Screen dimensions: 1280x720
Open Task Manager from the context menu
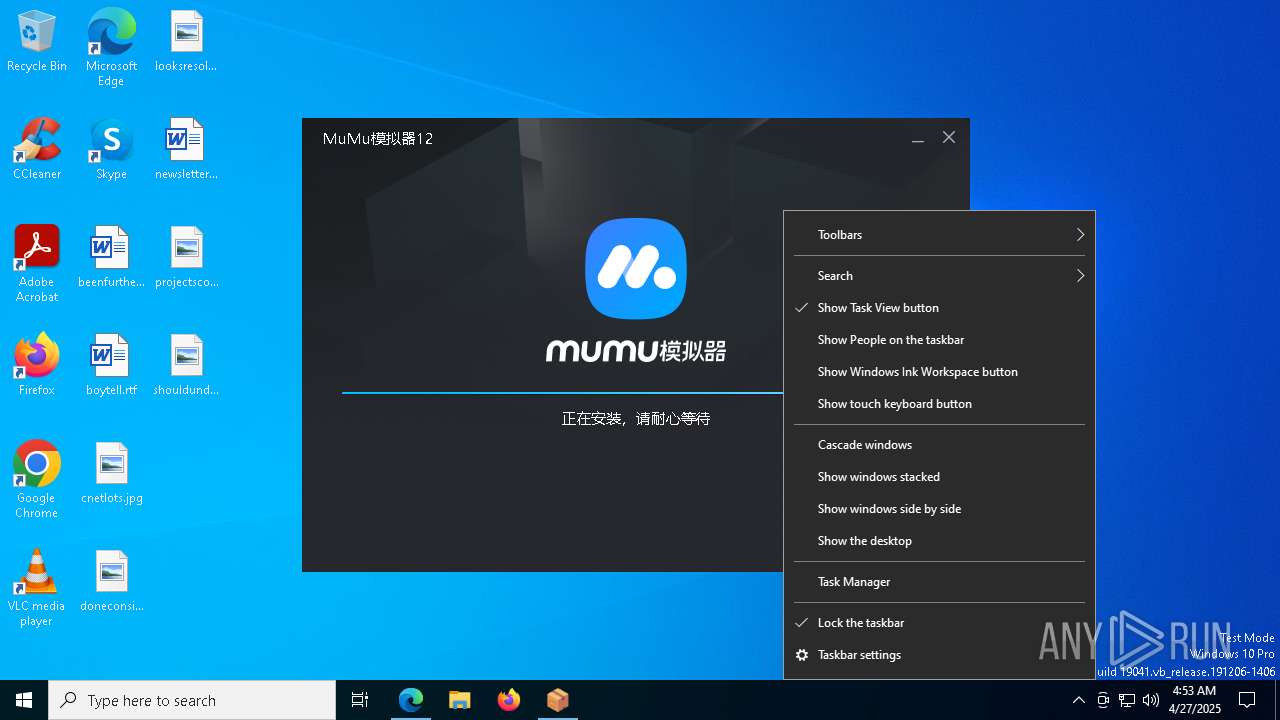tap(939, 582)
